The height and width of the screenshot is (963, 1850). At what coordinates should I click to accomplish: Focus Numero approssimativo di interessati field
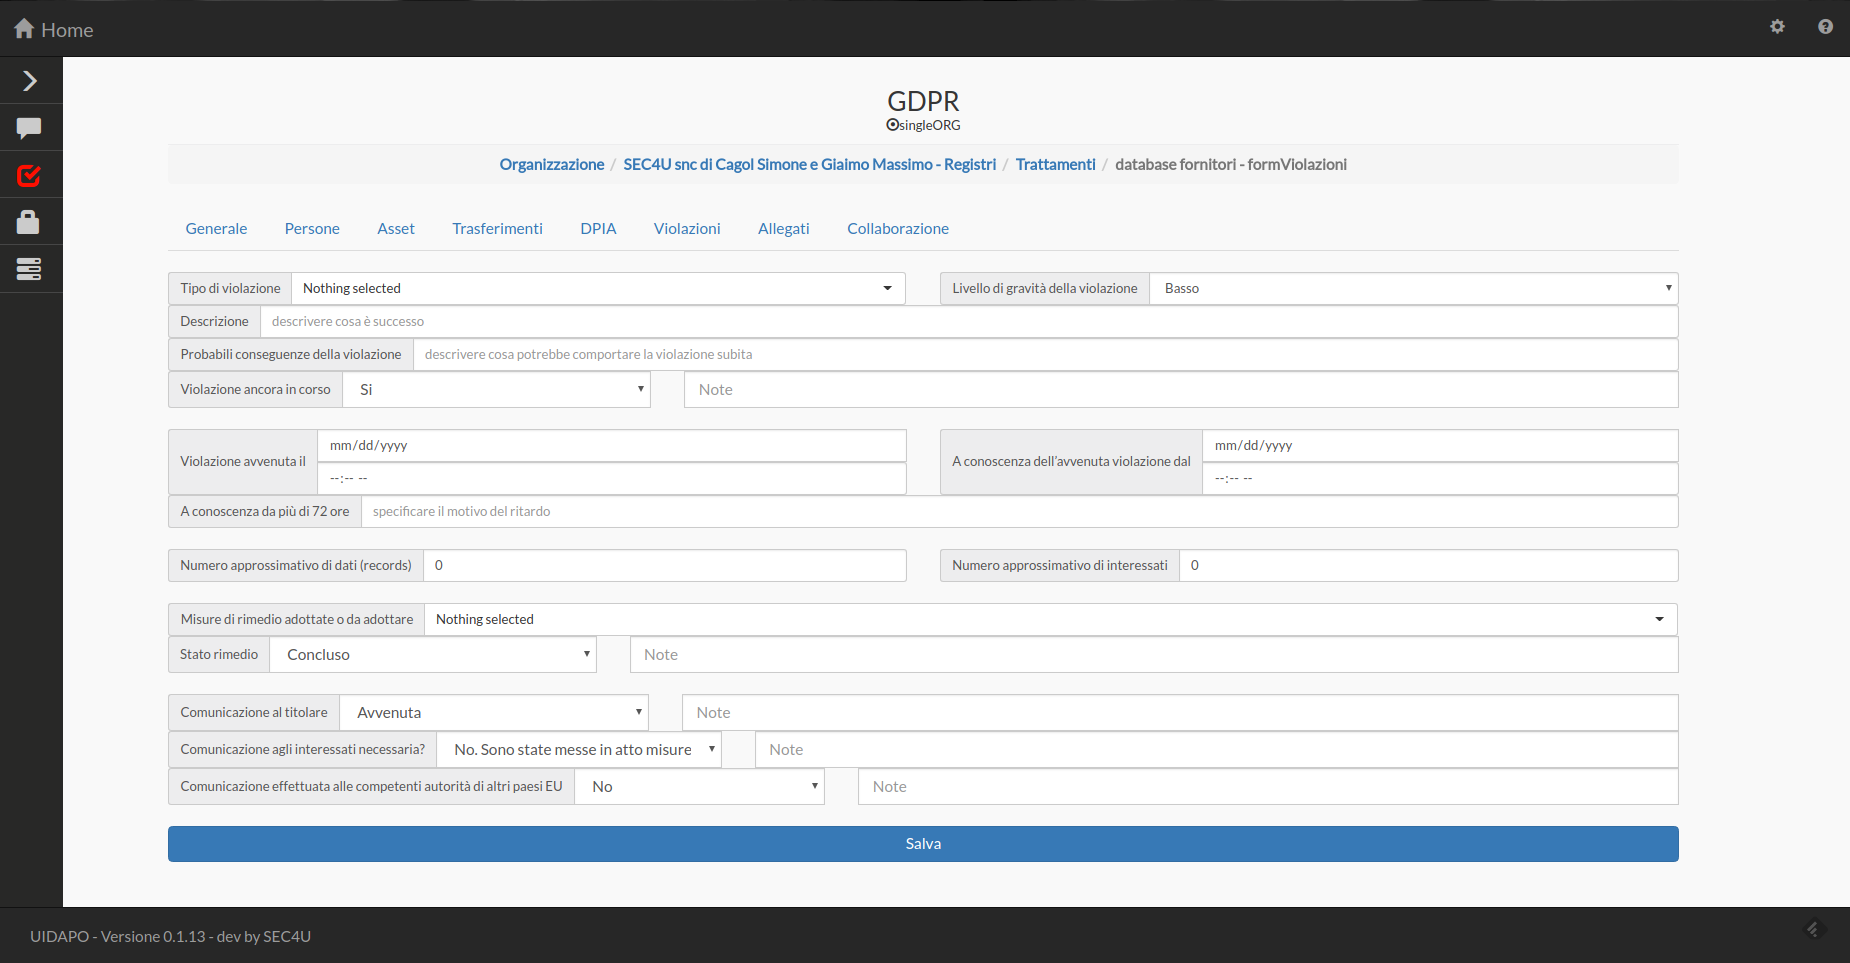[1429, 566]
